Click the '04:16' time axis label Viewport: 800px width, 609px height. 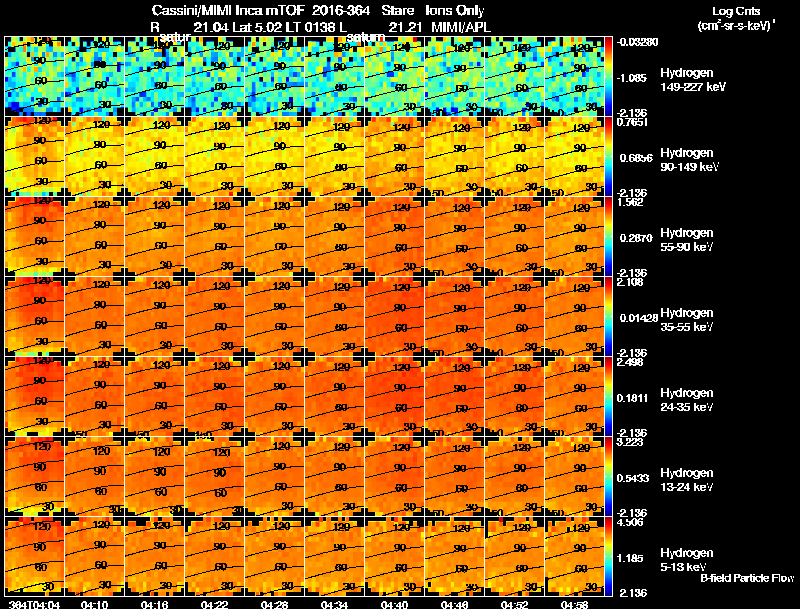tap(155, 604)
